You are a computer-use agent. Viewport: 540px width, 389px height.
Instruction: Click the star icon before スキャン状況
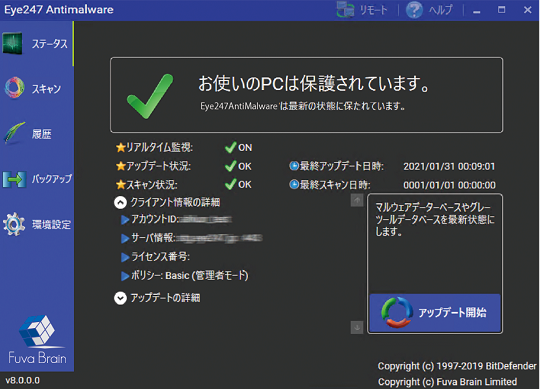click(121, 185)
